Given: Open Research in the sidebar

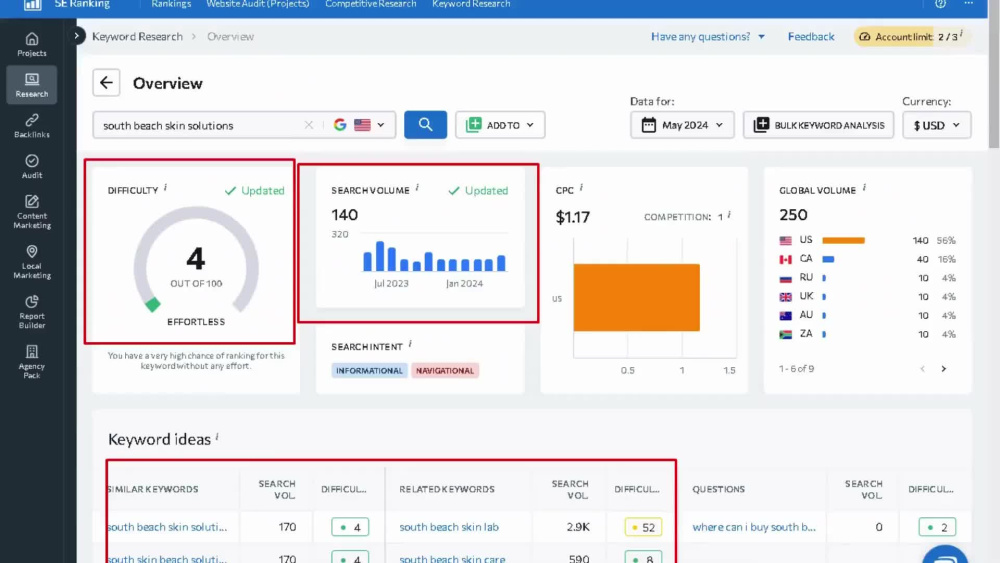Looking at the screenshot, I should coord(32,85).
